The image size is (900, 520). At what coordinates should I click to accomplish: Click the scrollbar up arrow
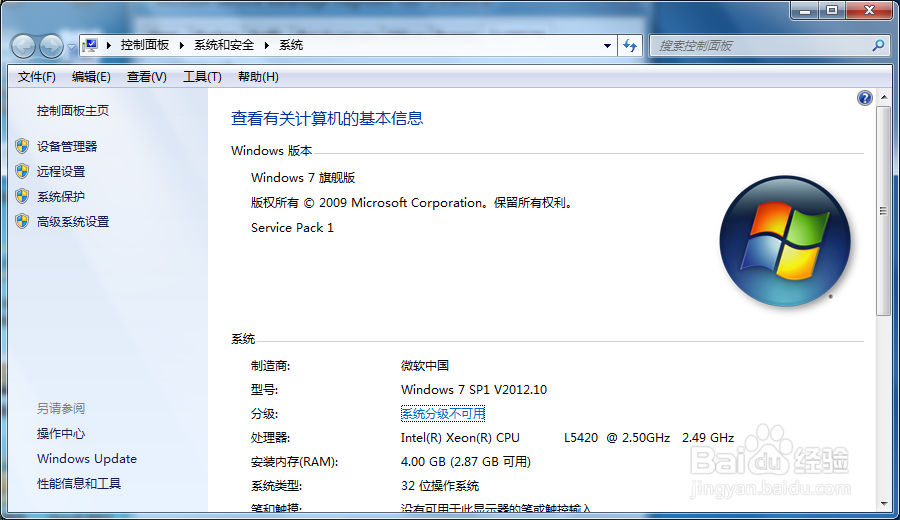coord(884,97)
